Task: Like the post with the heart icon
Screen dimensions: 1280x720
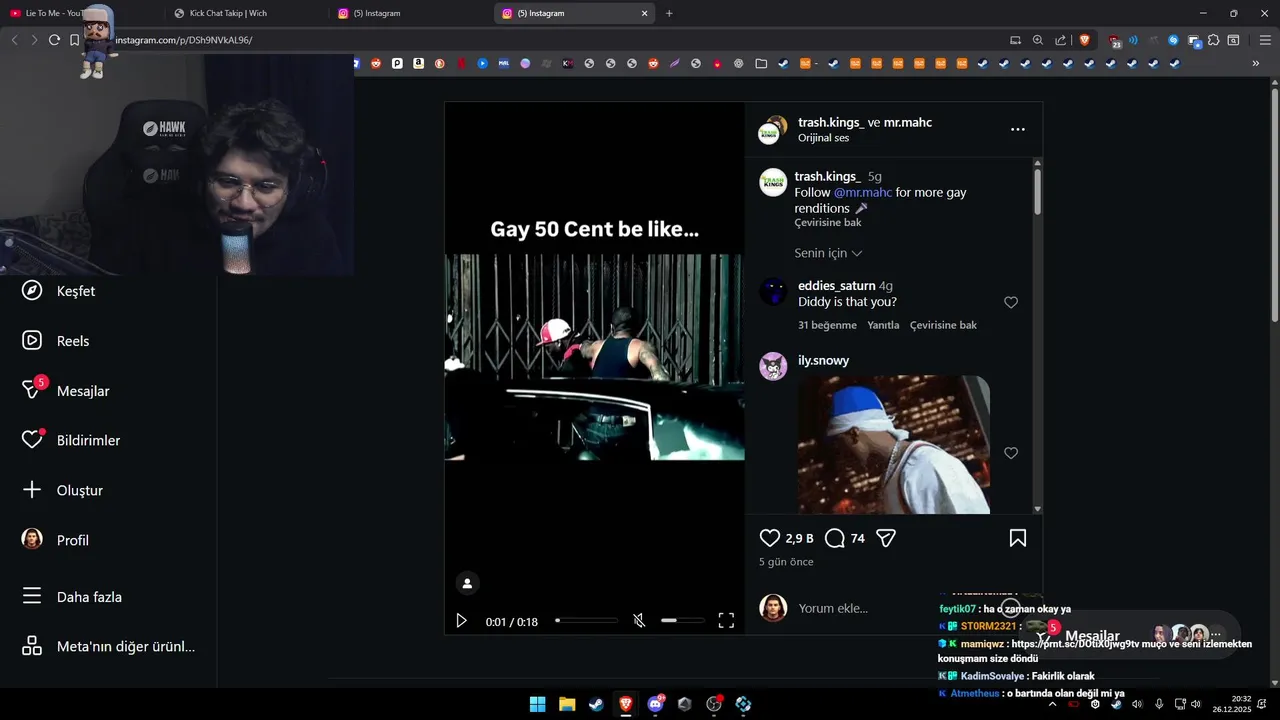Action: pyautogui.click(x=770, y=538)
